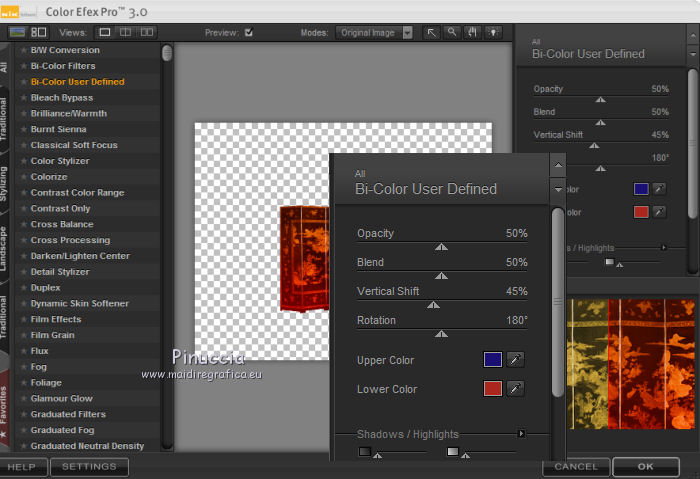Switch to split preview view

(126, 32)
